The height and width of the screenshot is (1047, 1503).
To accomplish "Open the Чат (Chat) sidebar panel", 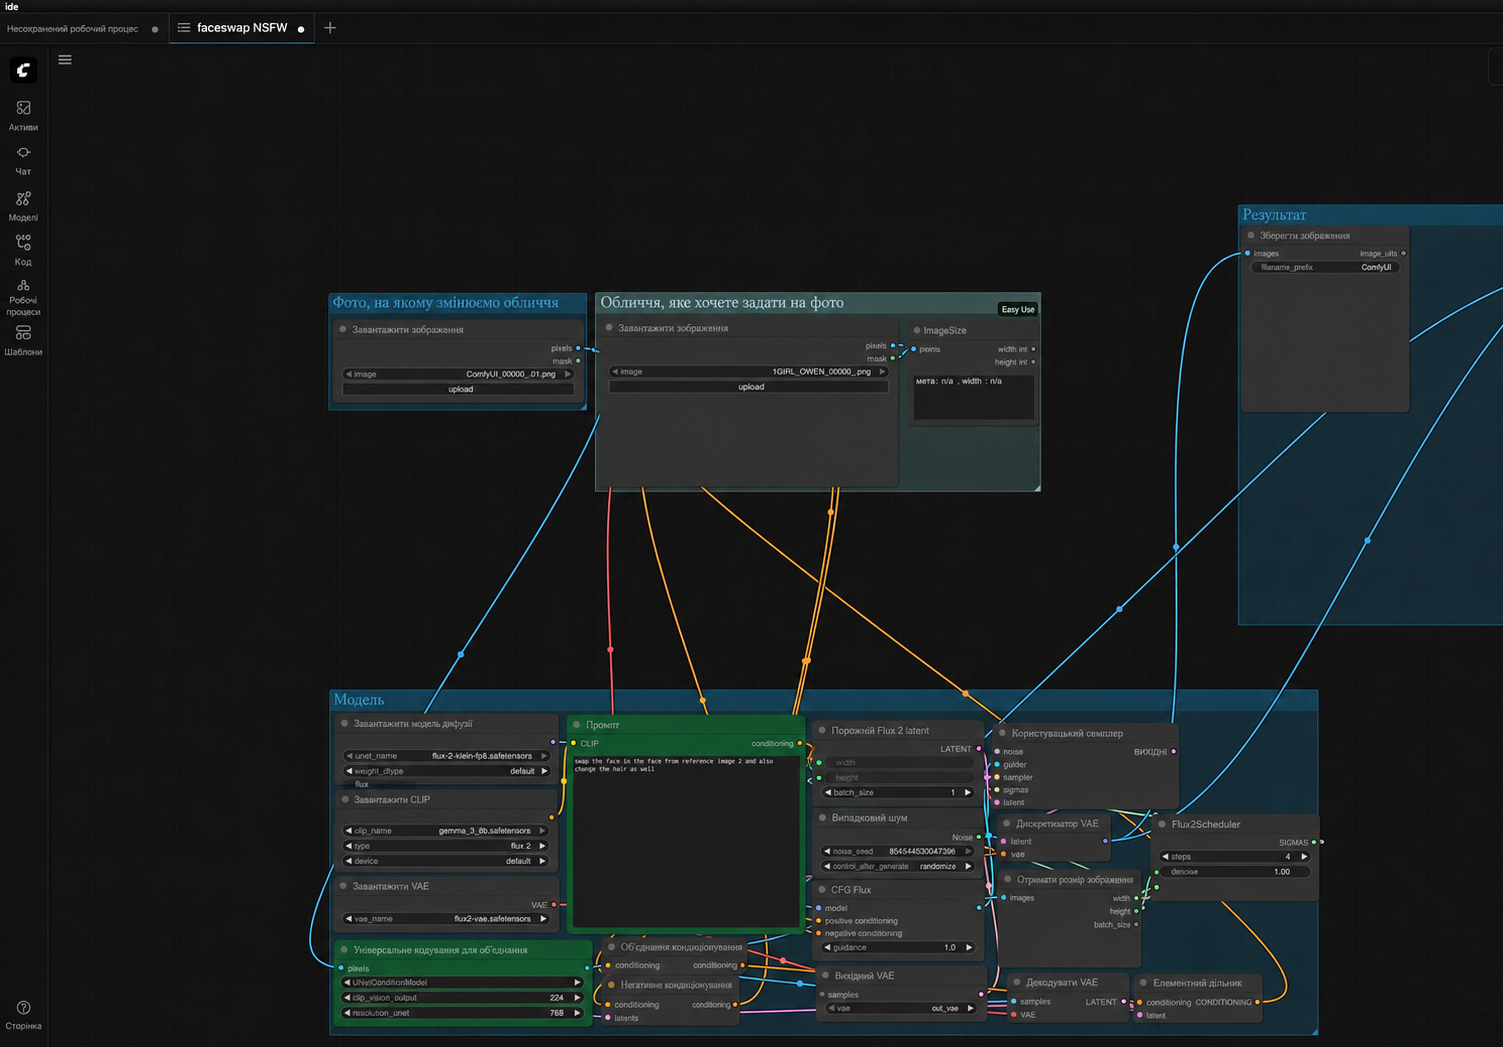I will pyautogui.click(x=23, y=160).
